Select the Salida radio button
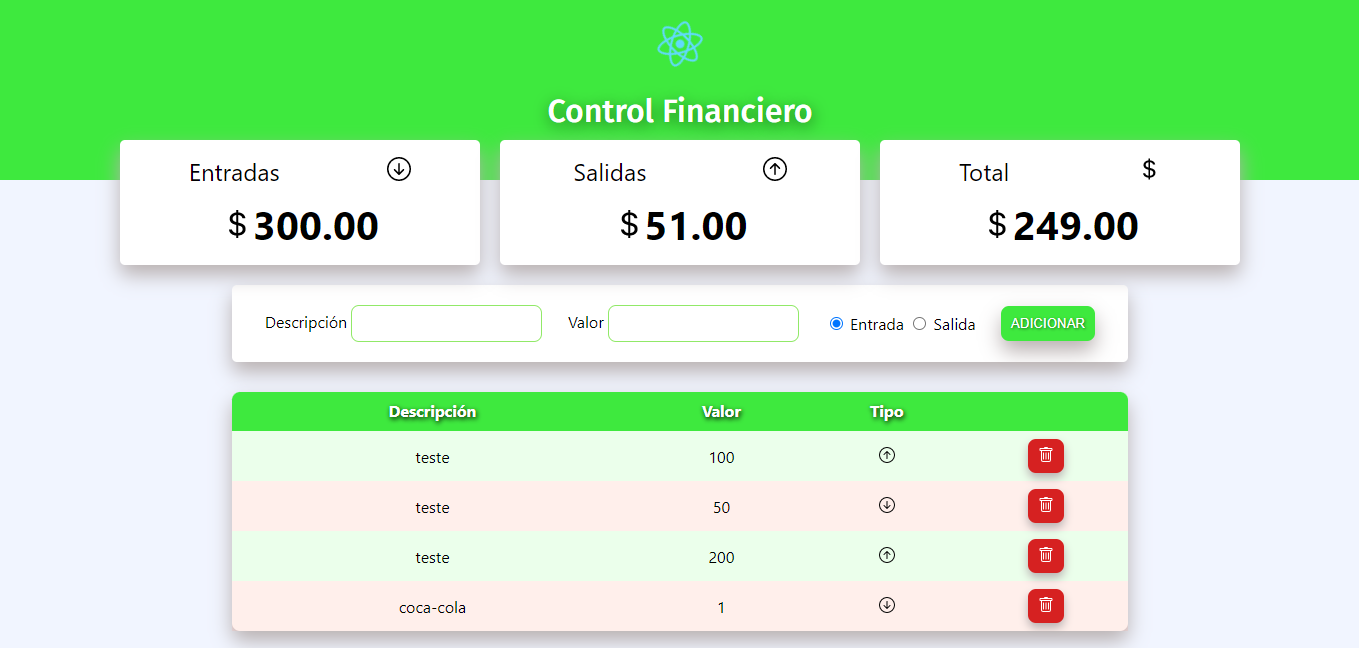1359x648 pixels. pyautogui.click(x=919, y=323)
